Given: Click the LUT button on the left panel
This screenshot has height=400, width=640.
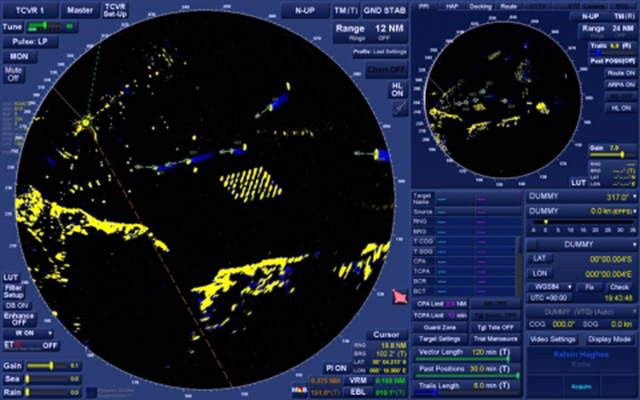Looking at the screenshot, I should tap(11, 277).
